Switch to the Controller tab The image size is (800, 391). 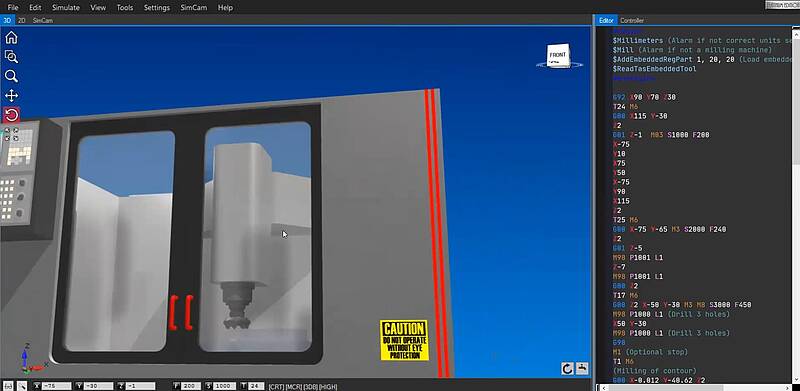pyautogui.click(x=632, y=20)
